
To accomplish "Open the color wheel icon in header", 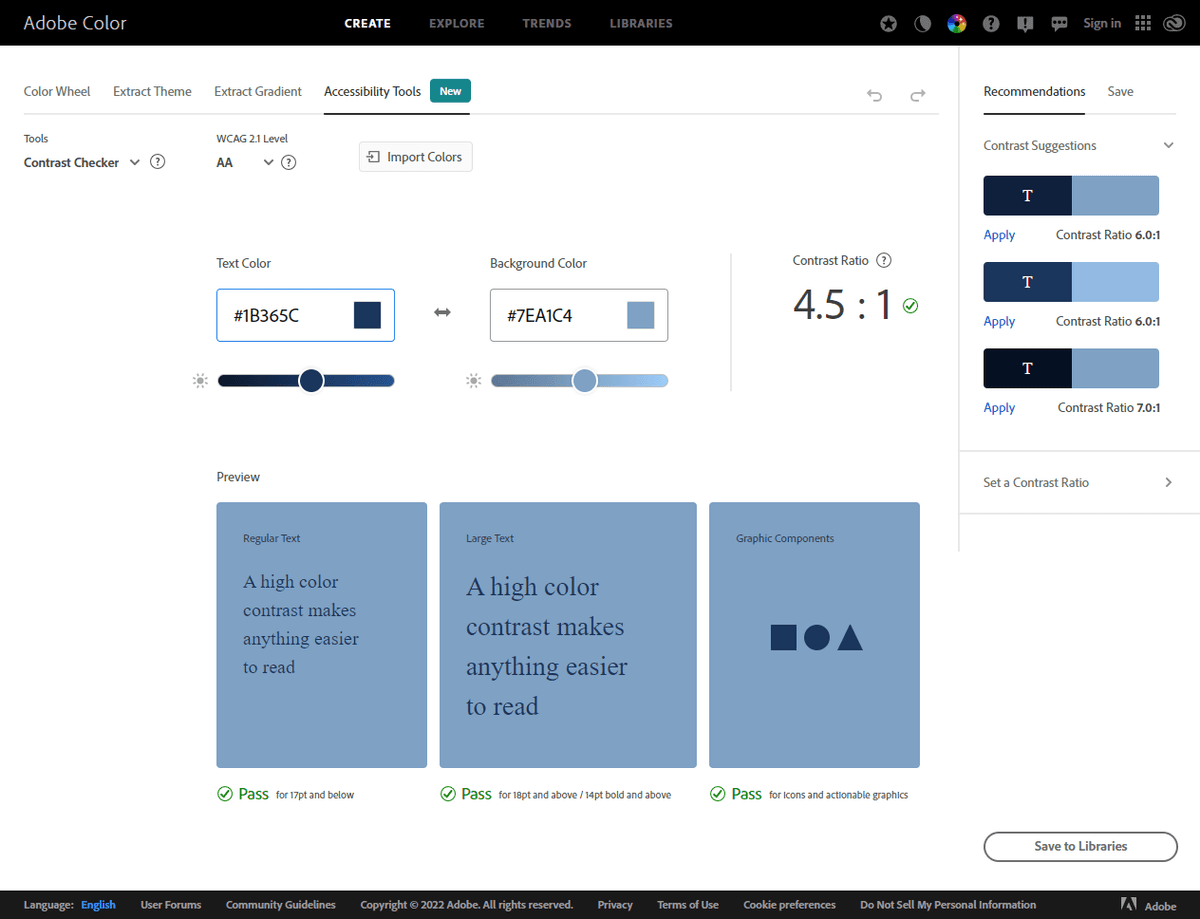I will 957,24.
